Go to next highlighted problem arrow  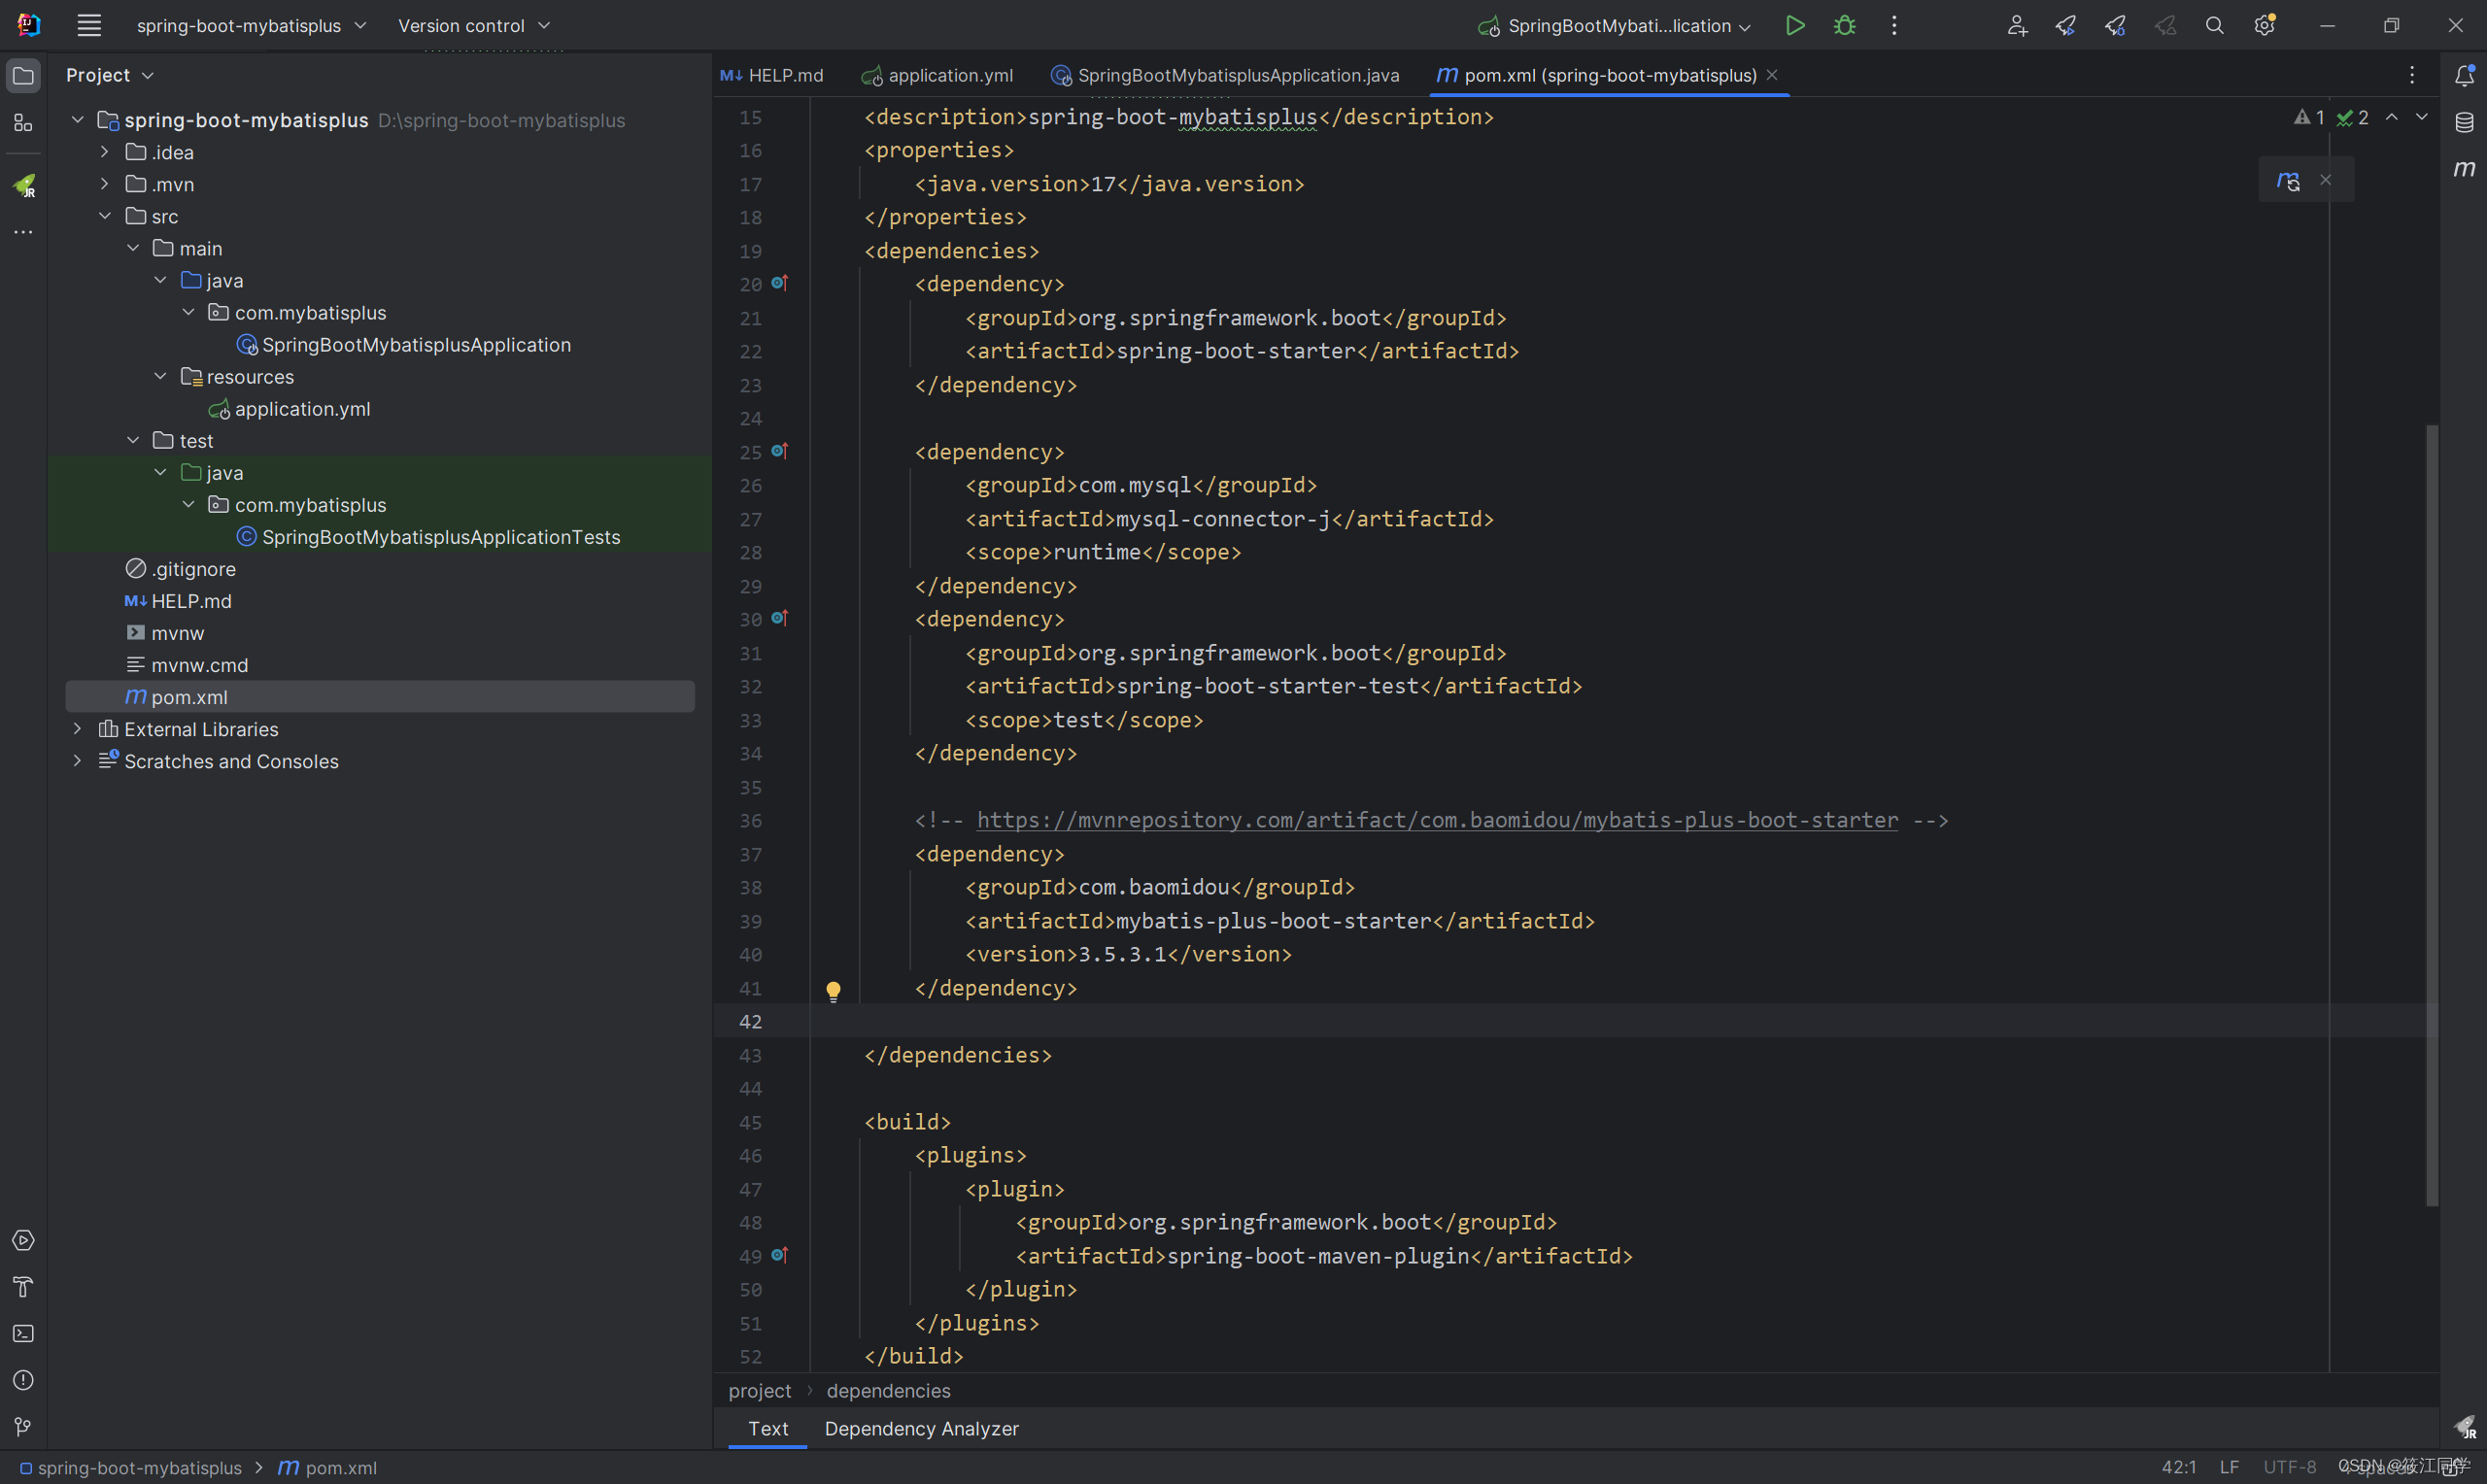[2422, 118]
